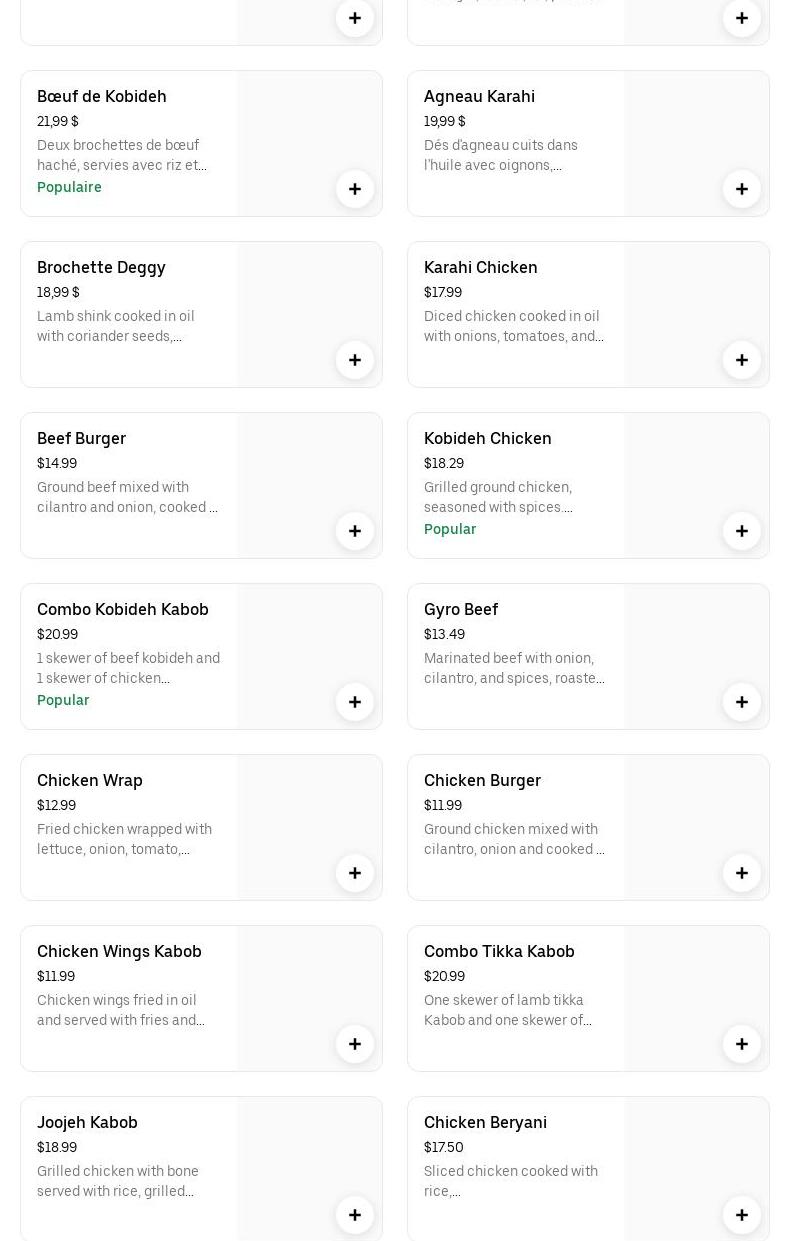The width and height of the screenshot is (809, 1241).
Task: Open the Chicken Beryani item title
Action: click(x=485, y=1122)
